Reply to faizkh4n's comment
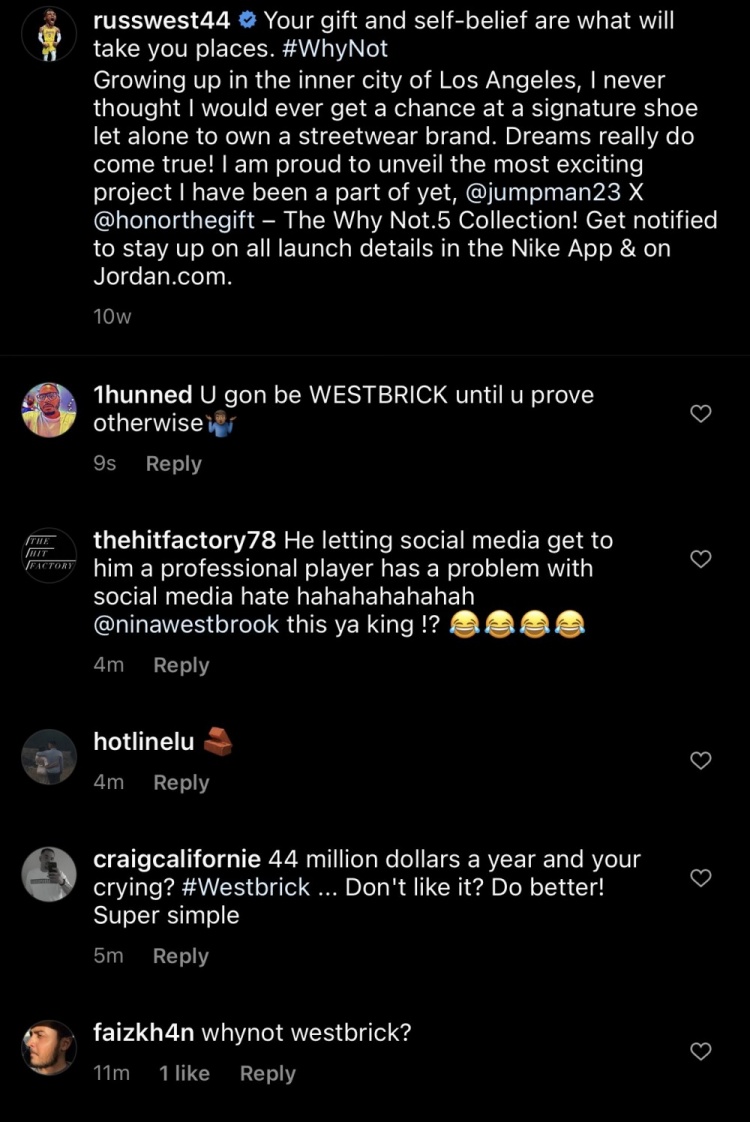Viewport: 750px width, 1122px height. pyautogui.click(x=268, y=1073)
